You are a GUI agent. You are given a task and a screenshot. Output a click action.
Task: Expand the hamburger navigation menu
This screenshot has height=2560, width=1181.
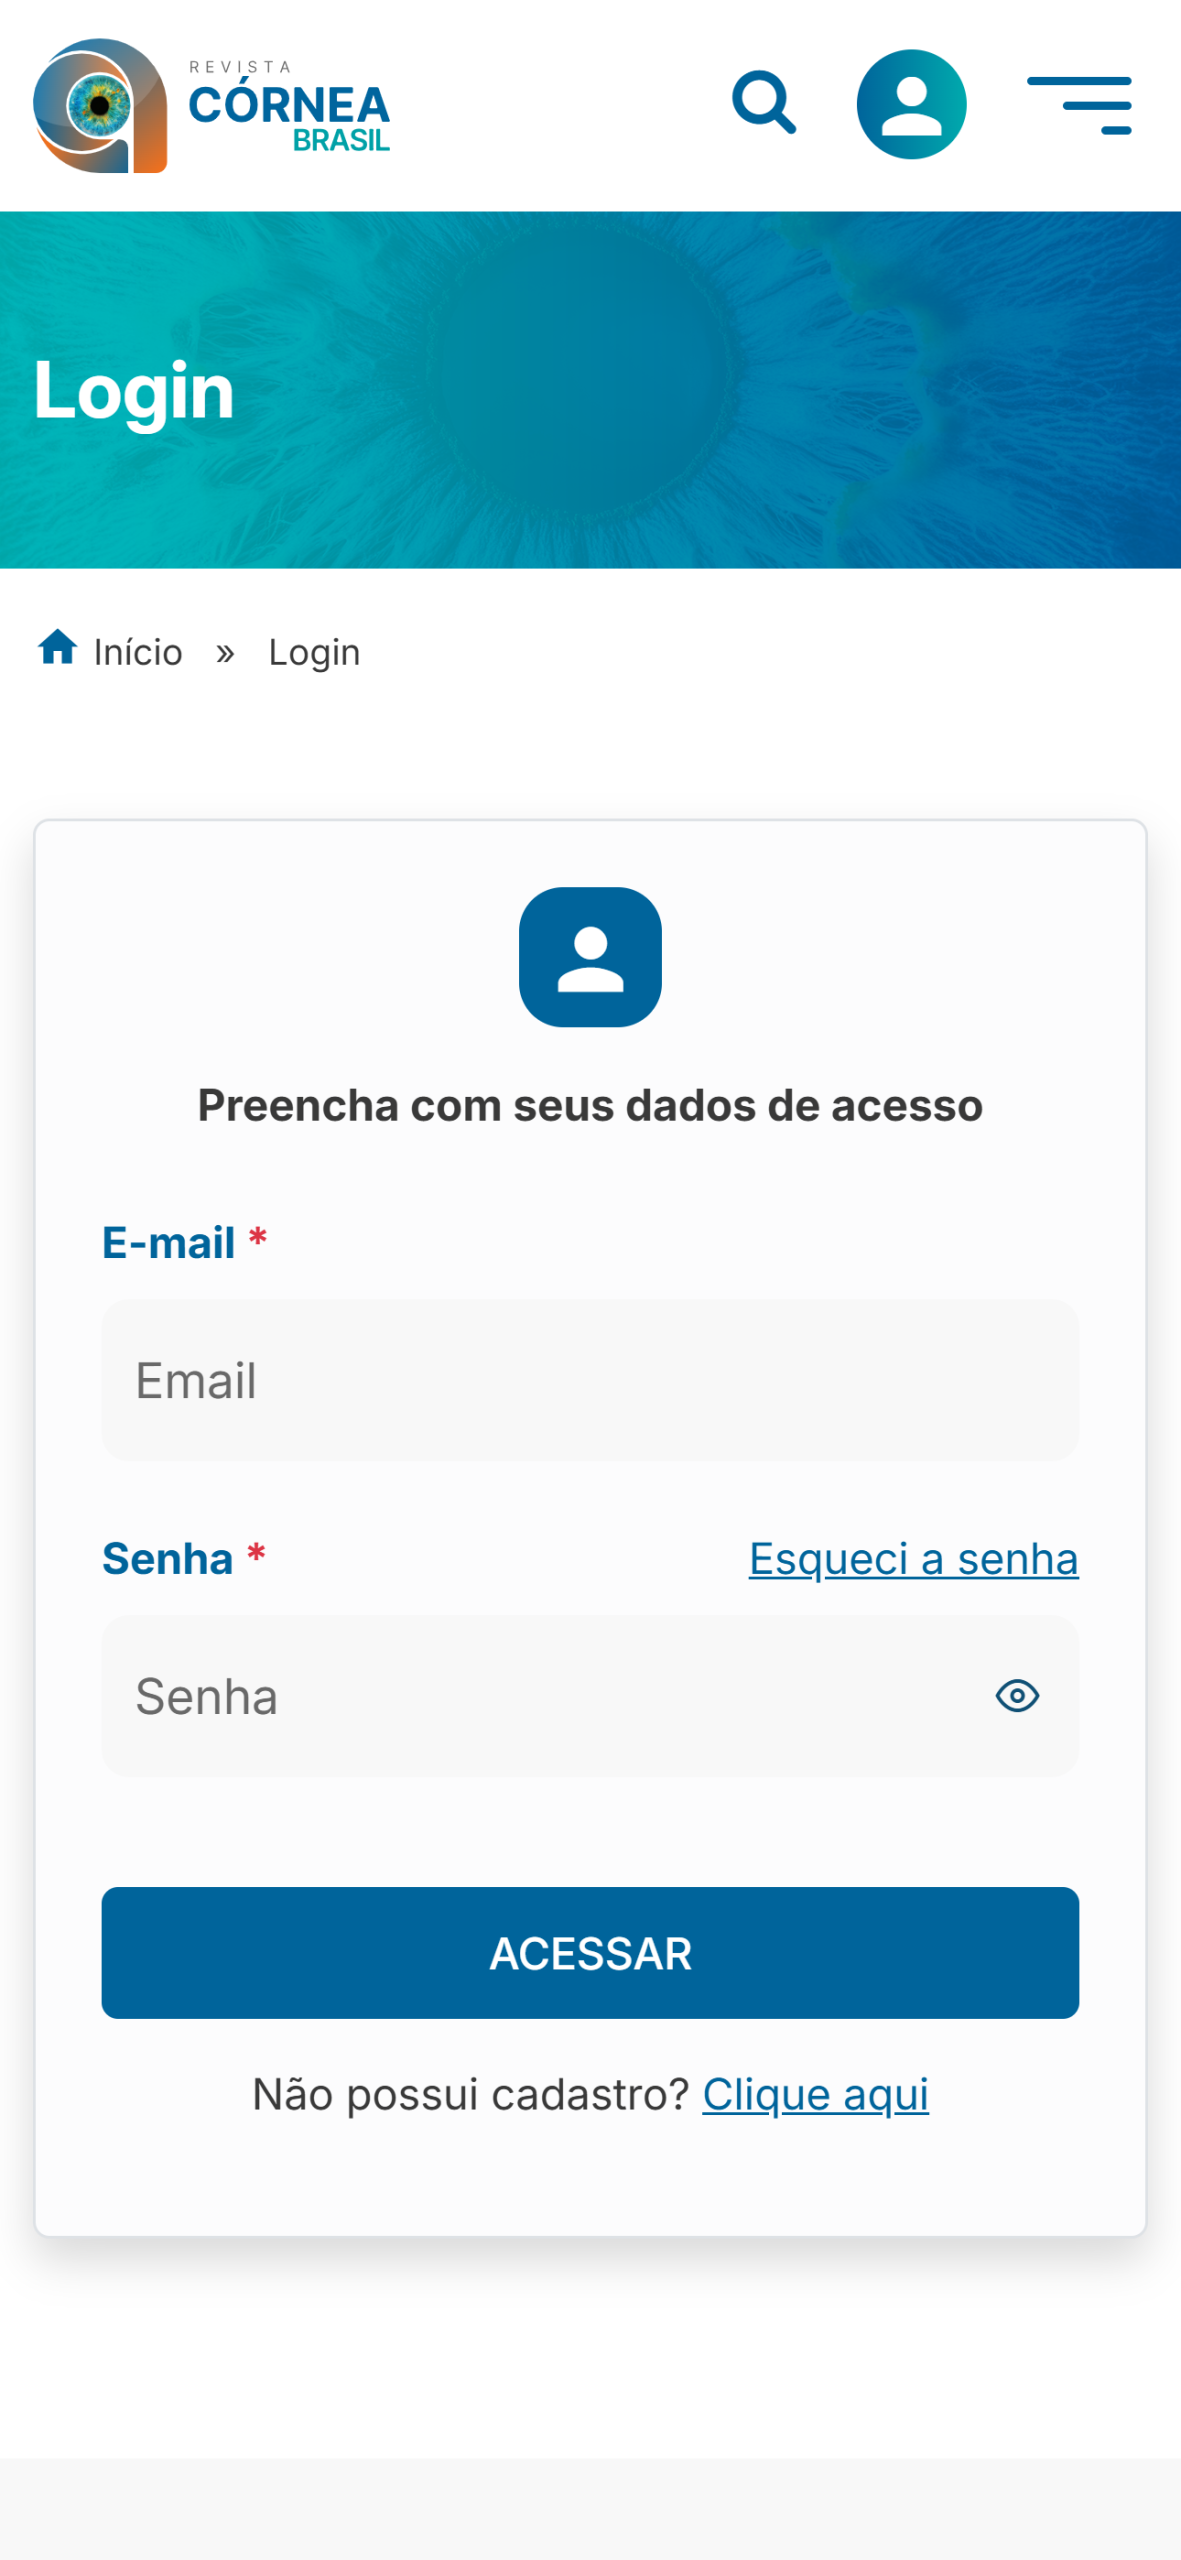(1079, 104)
